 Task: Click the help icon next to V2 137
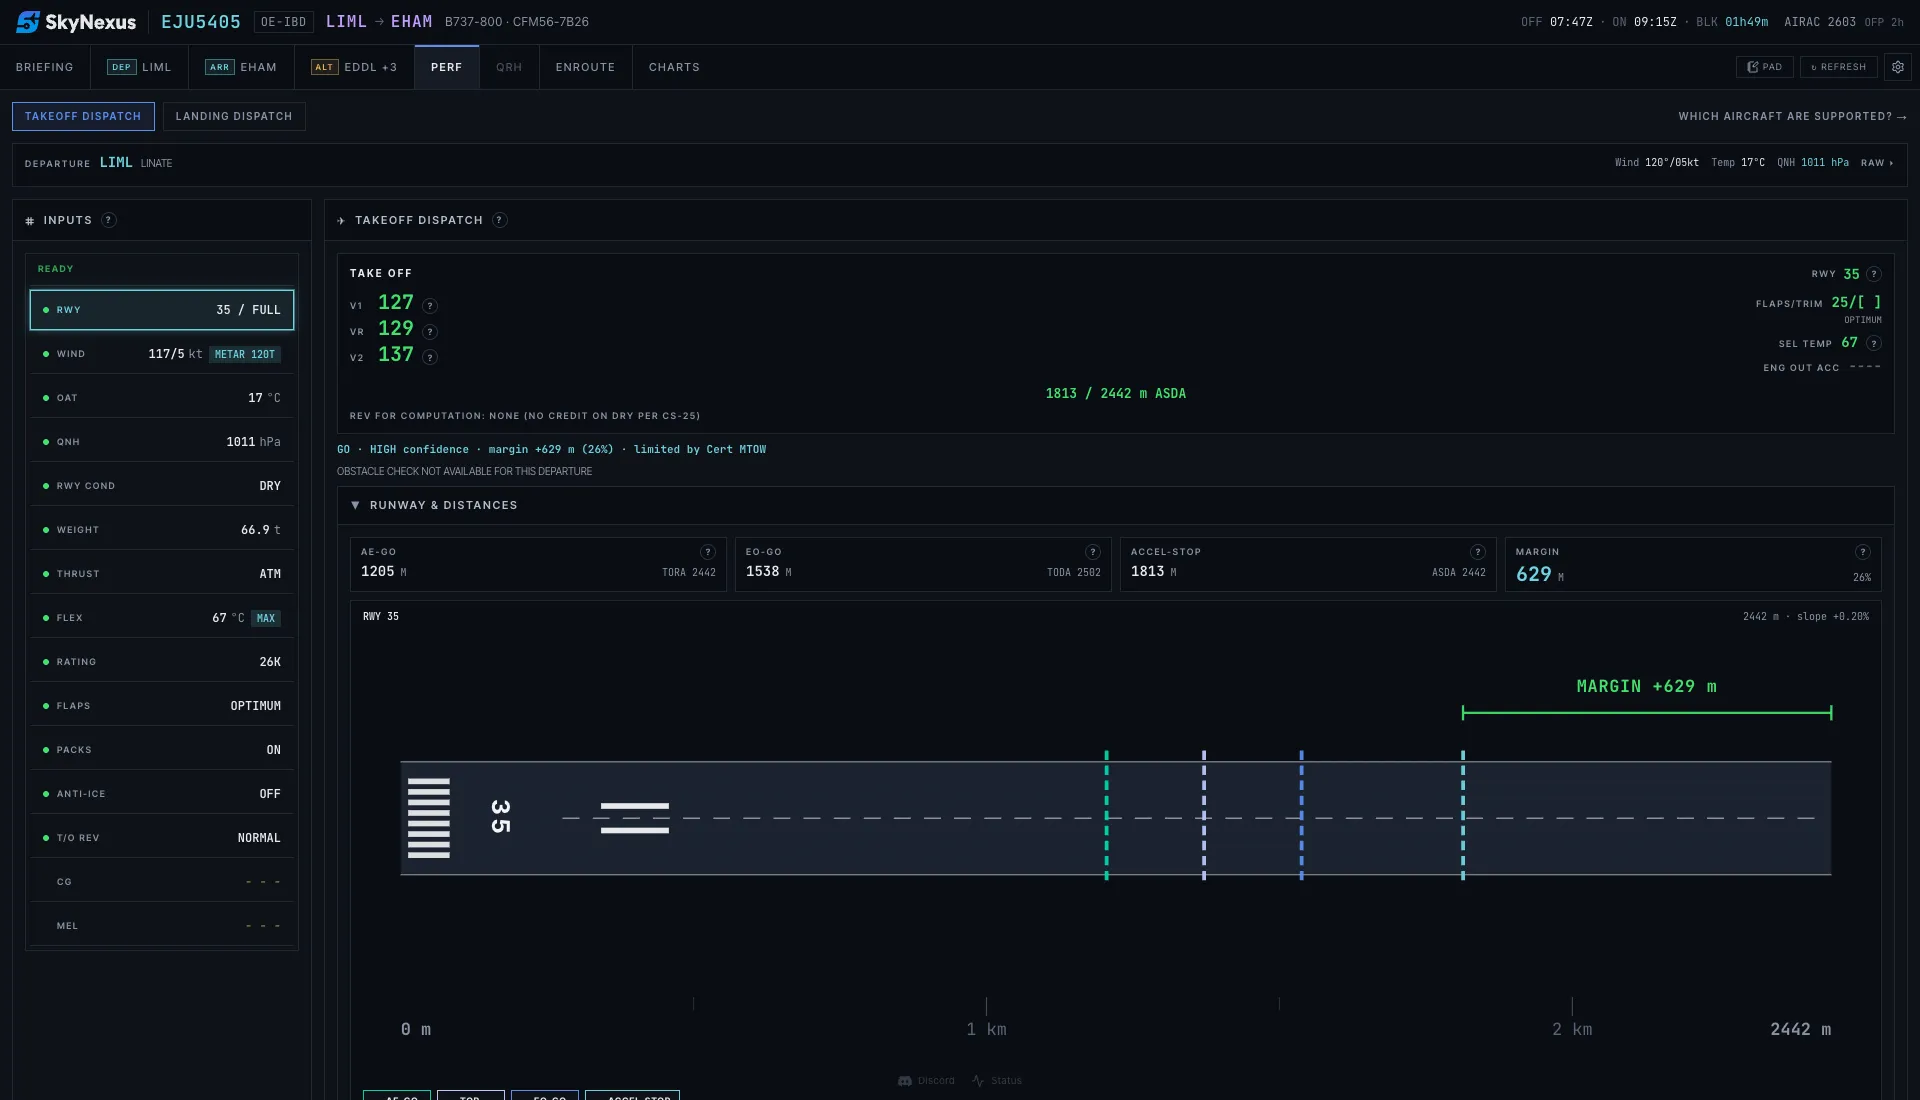(x=430, y=357)
